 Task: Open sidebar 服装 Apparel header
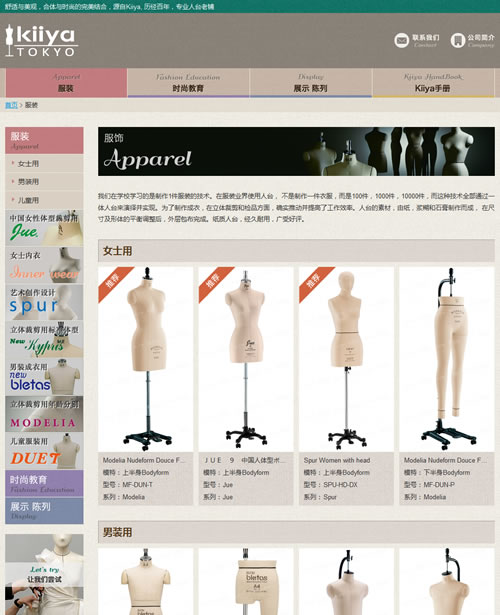44,140
